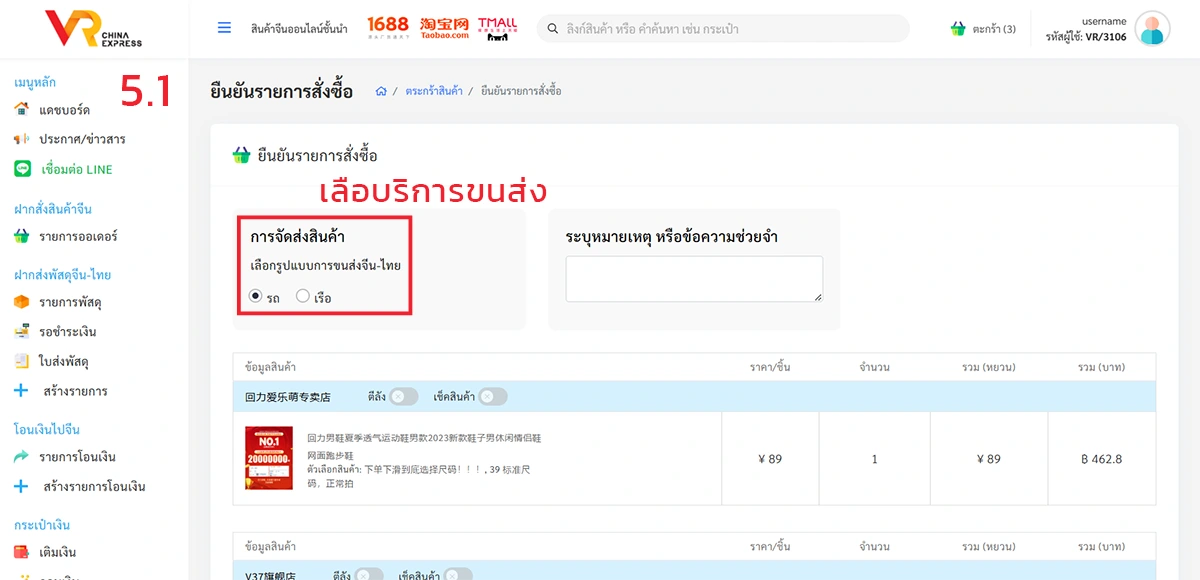The height and width of the screenshot is (580, 1200).
Task: Open ประกาศ/ข่าวสาร in the sidebar
Action: coord(82,139)
